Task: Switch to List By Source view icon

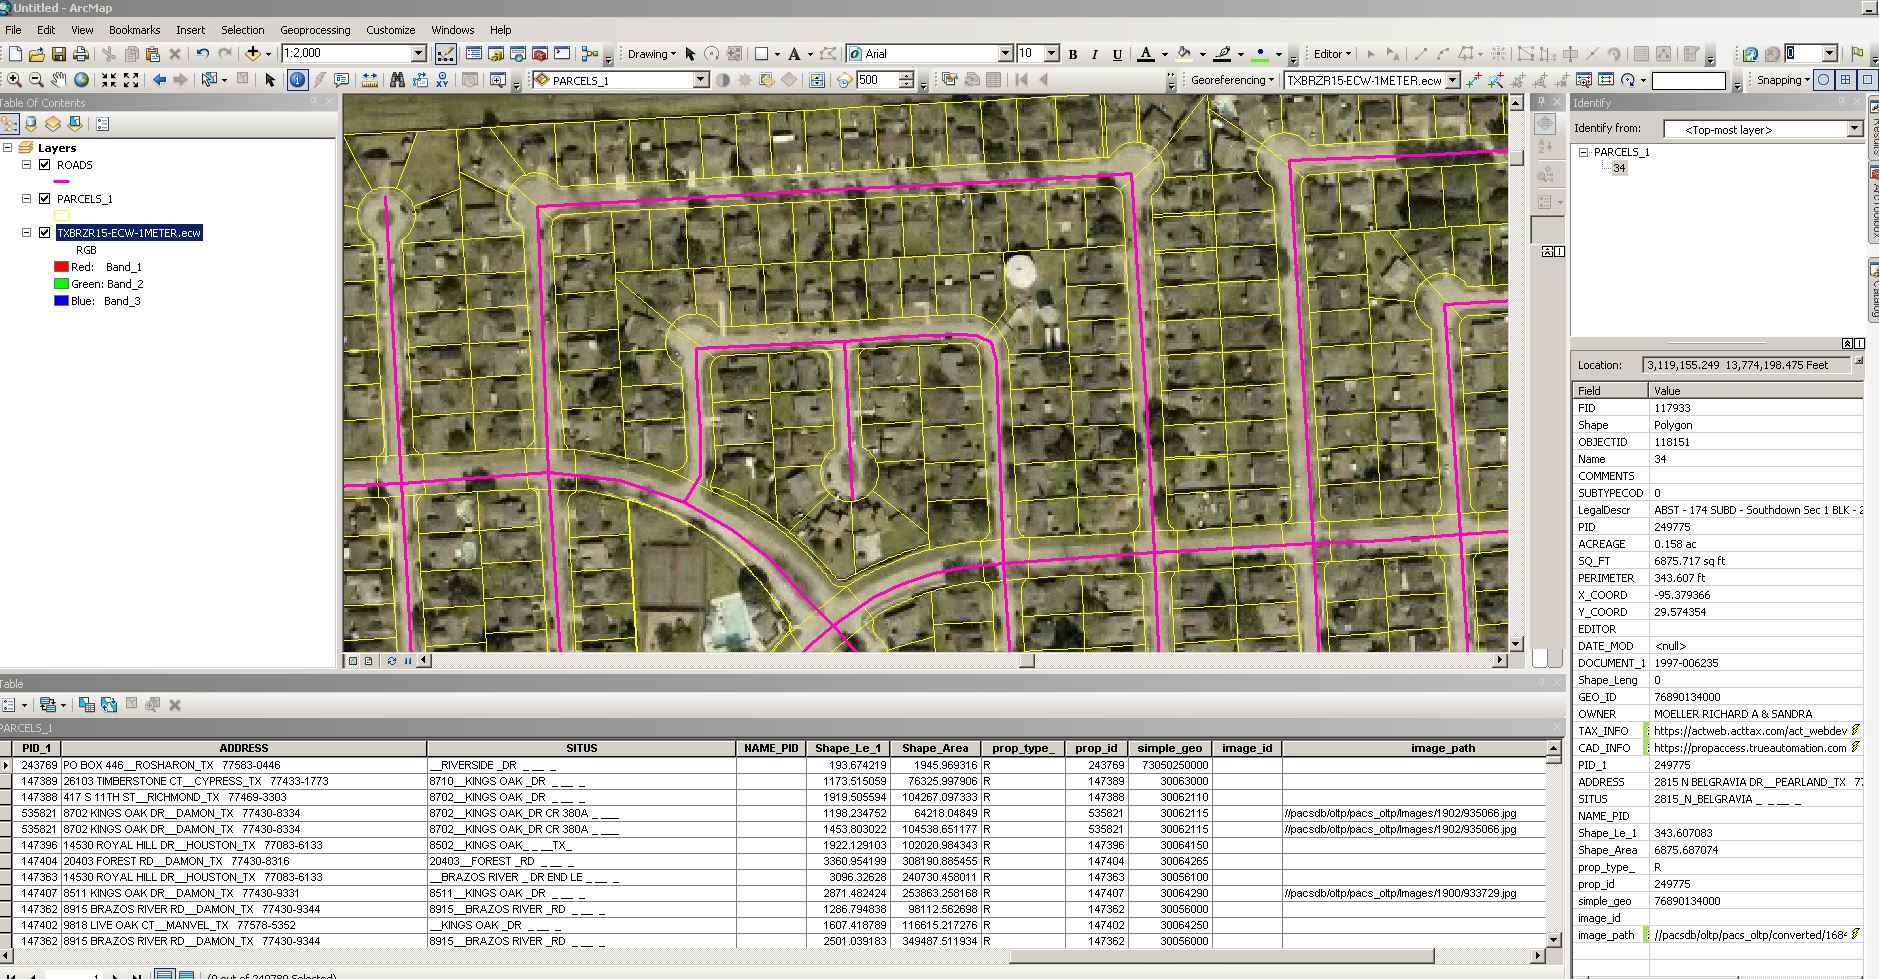Action: click(31, 124)
